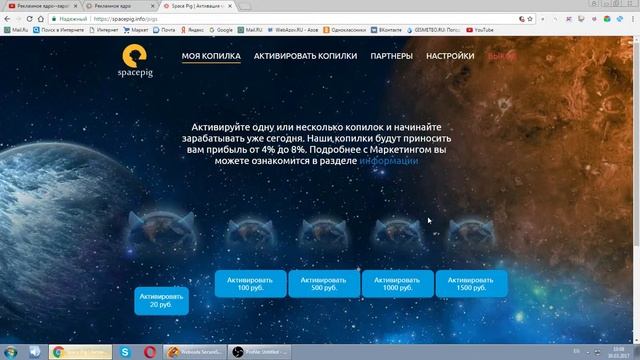This screenshot has width=640, height=360.
Task: Click the taskbar clock
Action: 618,352
